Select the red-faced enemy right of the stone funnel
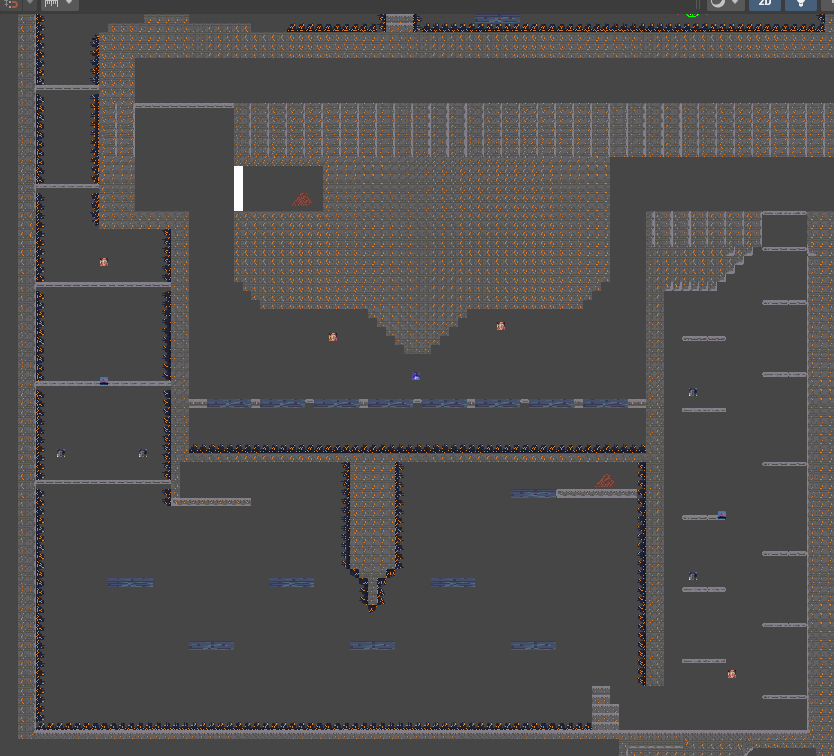Viewport: 834px width, 756px height. click(x=501, y=326)
